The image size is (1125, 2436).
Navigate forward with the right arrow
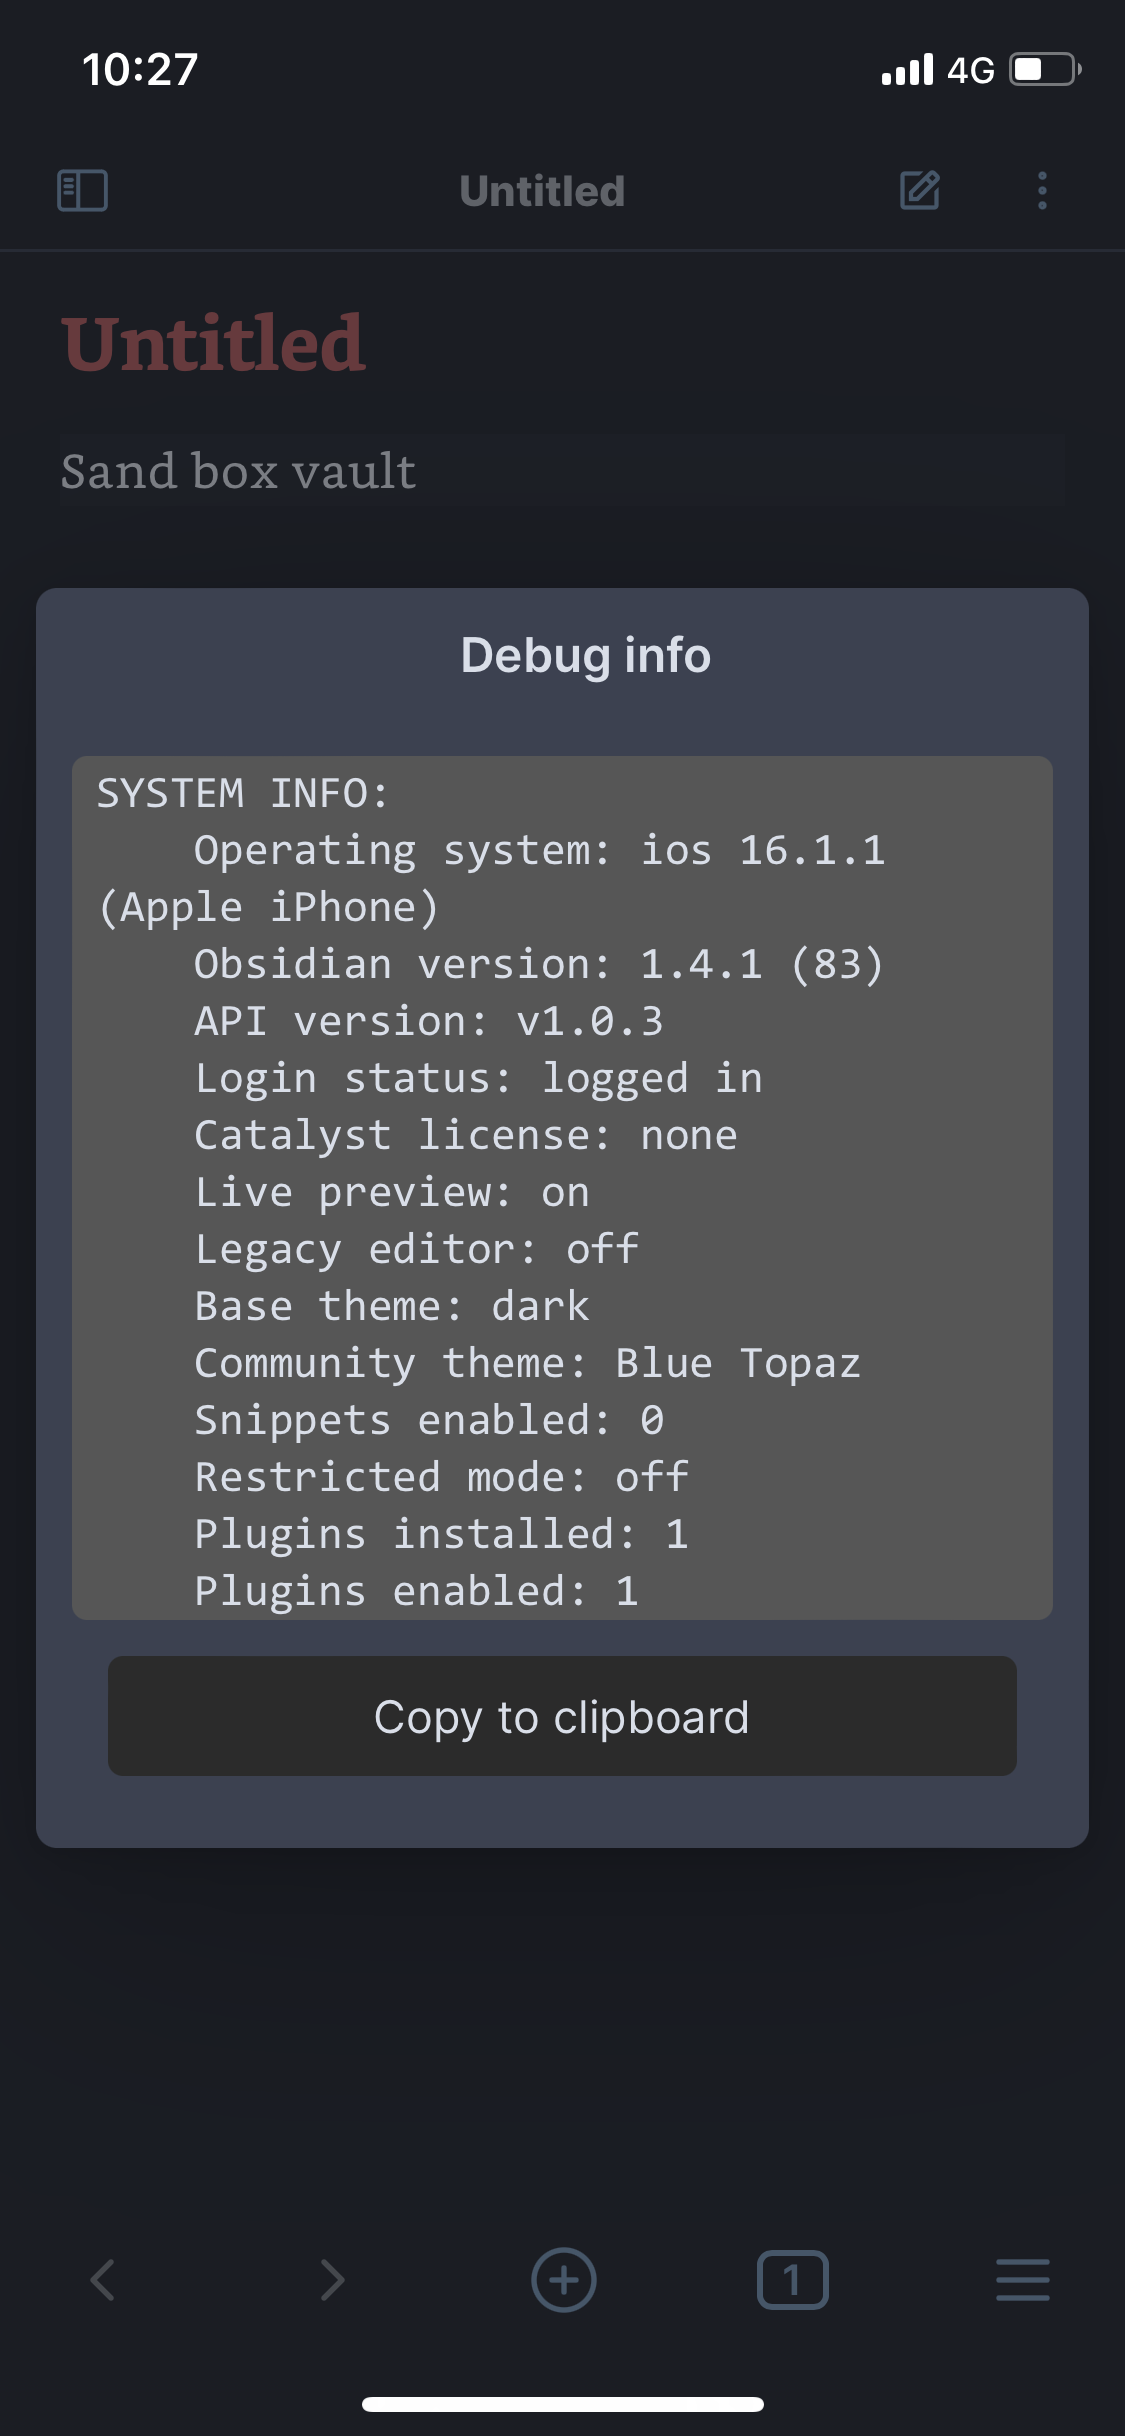pos(331,2280)
